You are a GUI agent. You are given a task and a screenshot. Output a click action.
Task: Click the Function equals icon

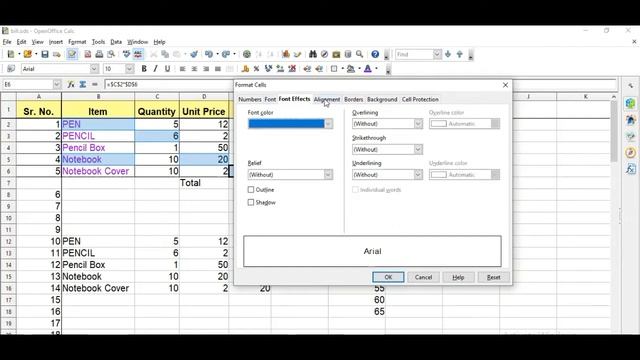coord(95,84)
